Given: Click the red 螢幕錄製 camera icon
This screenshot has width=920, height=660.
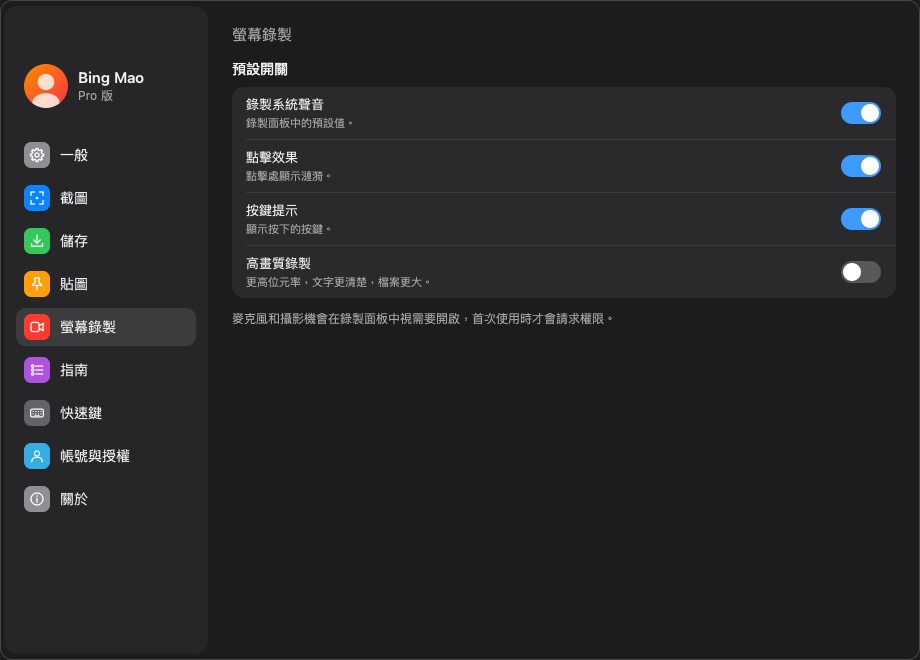Looking at the screenshot, I should click(37, 327).
